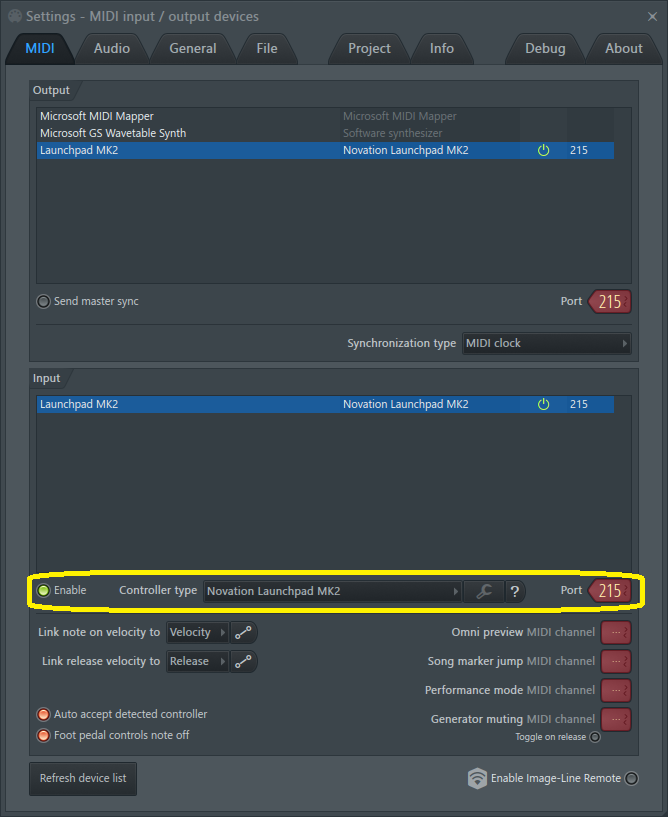
Task: Open the About tab
Action: (x=624, y=48)
